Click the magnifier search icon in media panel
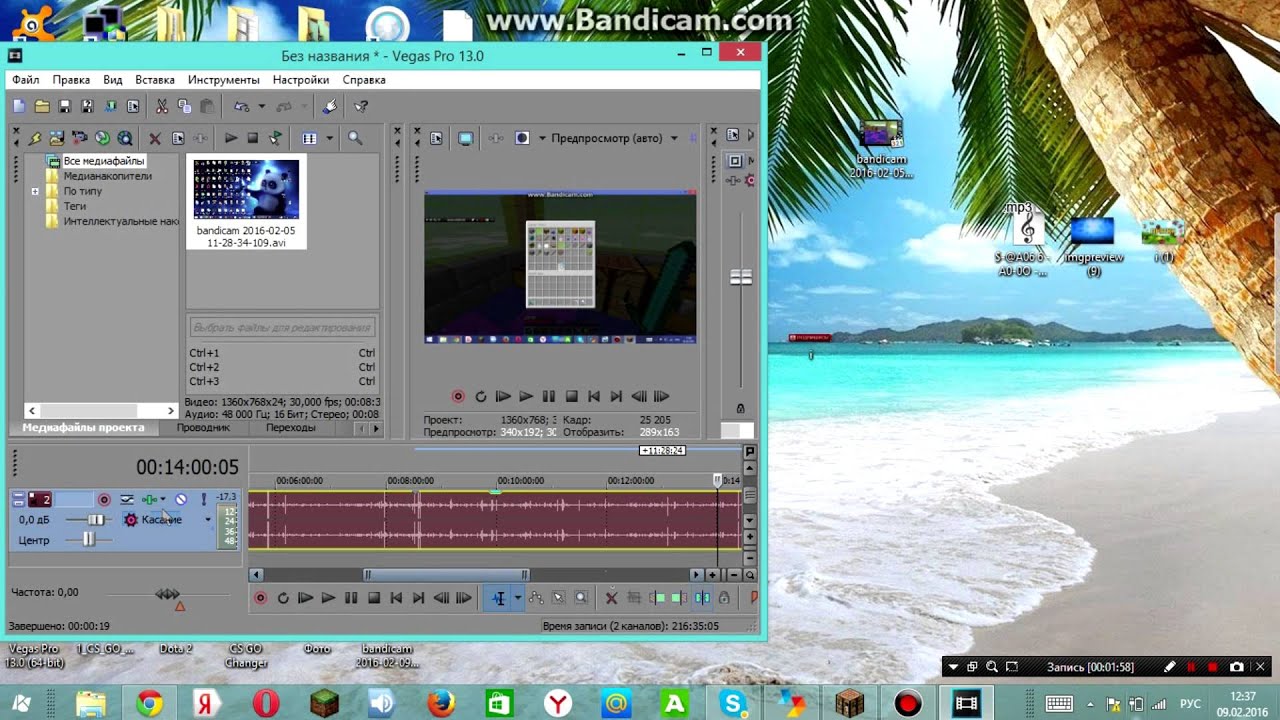The image size is (1280, 720). pyautogui.click(x=355, y=138)
